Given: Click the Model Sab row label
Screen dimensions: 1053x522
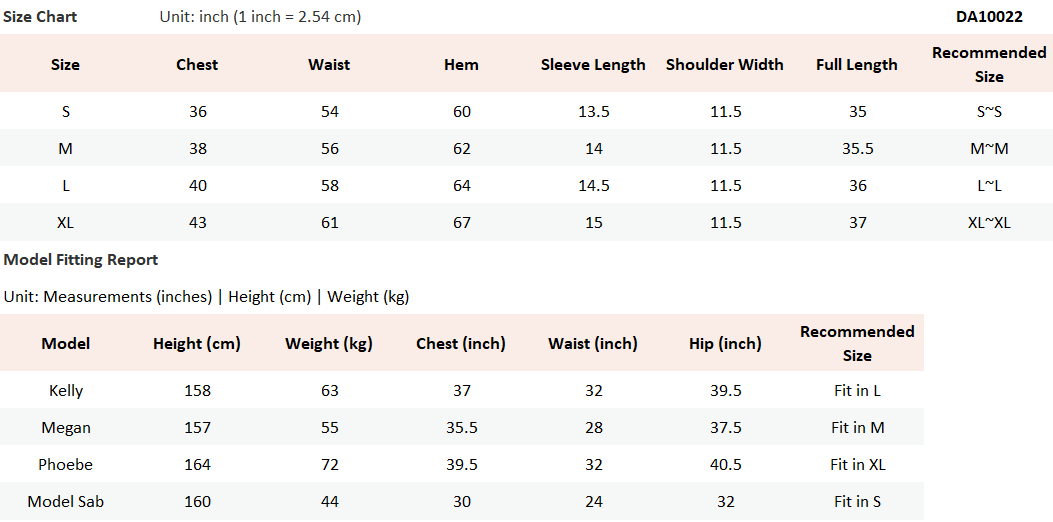Looking at the screenshot, I should 66,502.
